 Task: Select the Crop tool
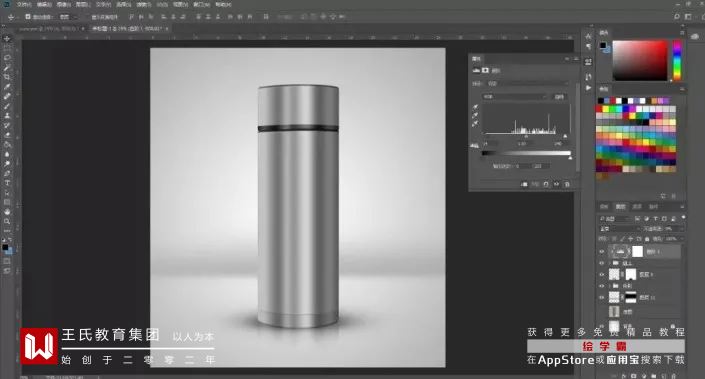7,77
